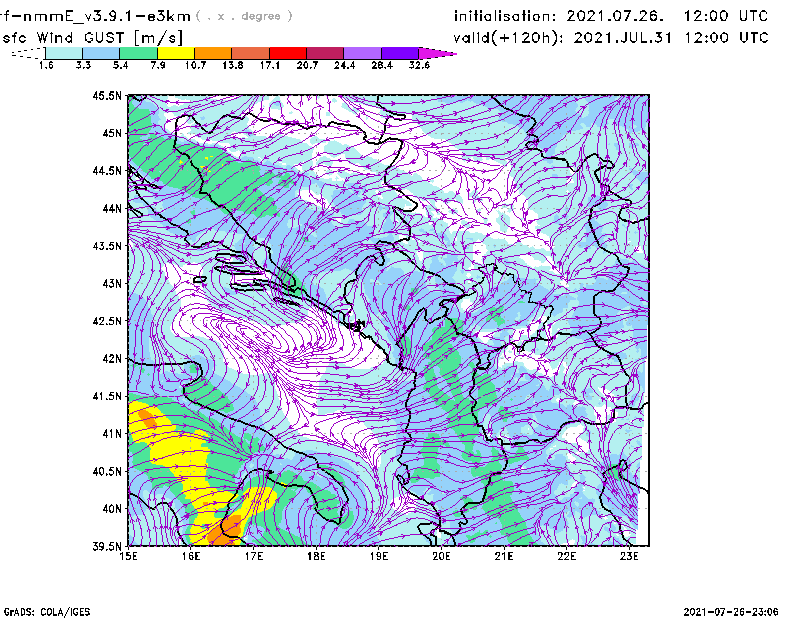Click the 21E longitude label
This screenshot has height=618, width=800.
pos(504,556)
